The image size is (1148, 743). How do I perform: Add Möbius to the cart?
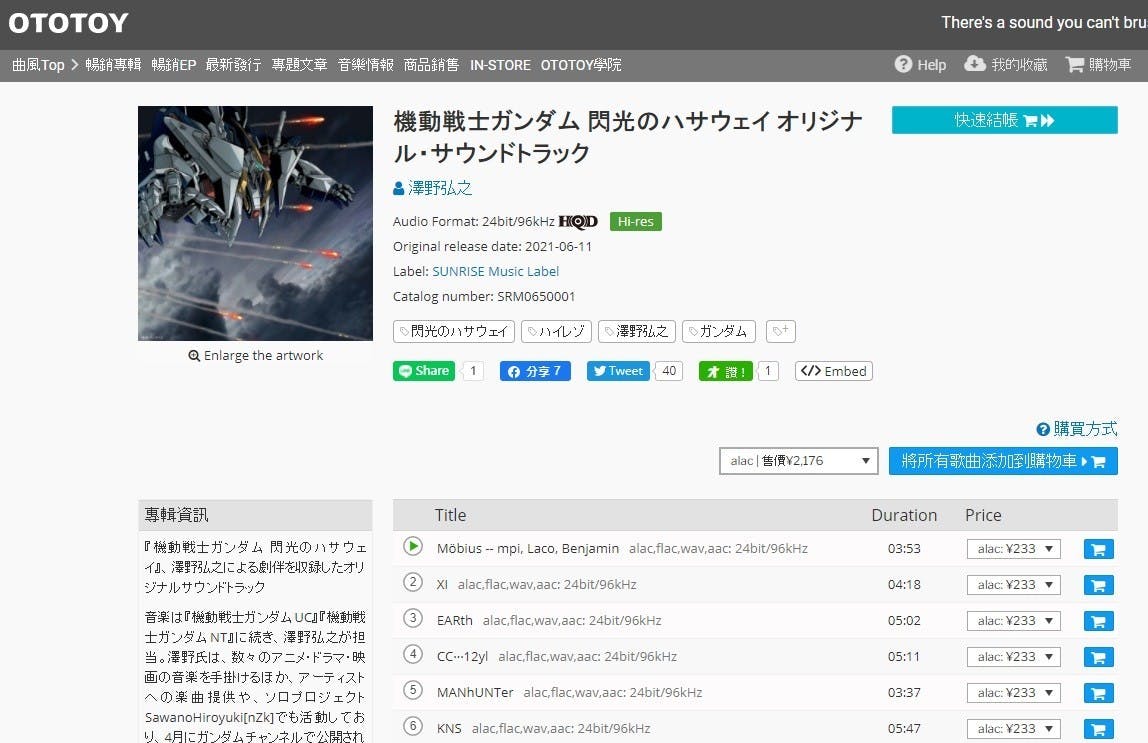(x=1098, y=549)
